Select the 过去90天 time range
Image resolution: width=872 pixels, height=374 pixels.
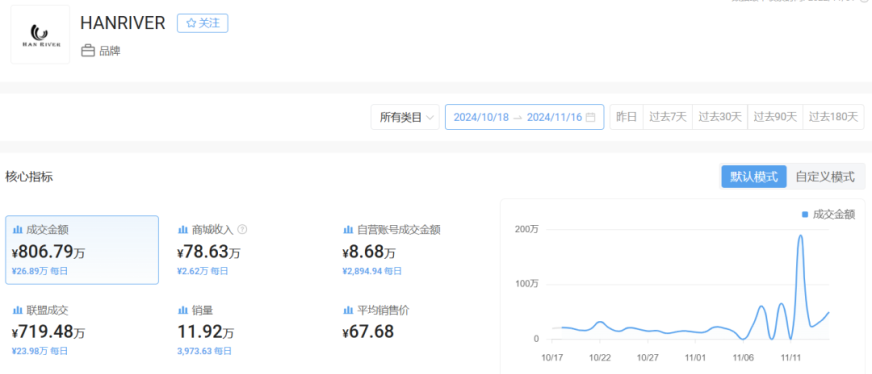click(775, 117)
